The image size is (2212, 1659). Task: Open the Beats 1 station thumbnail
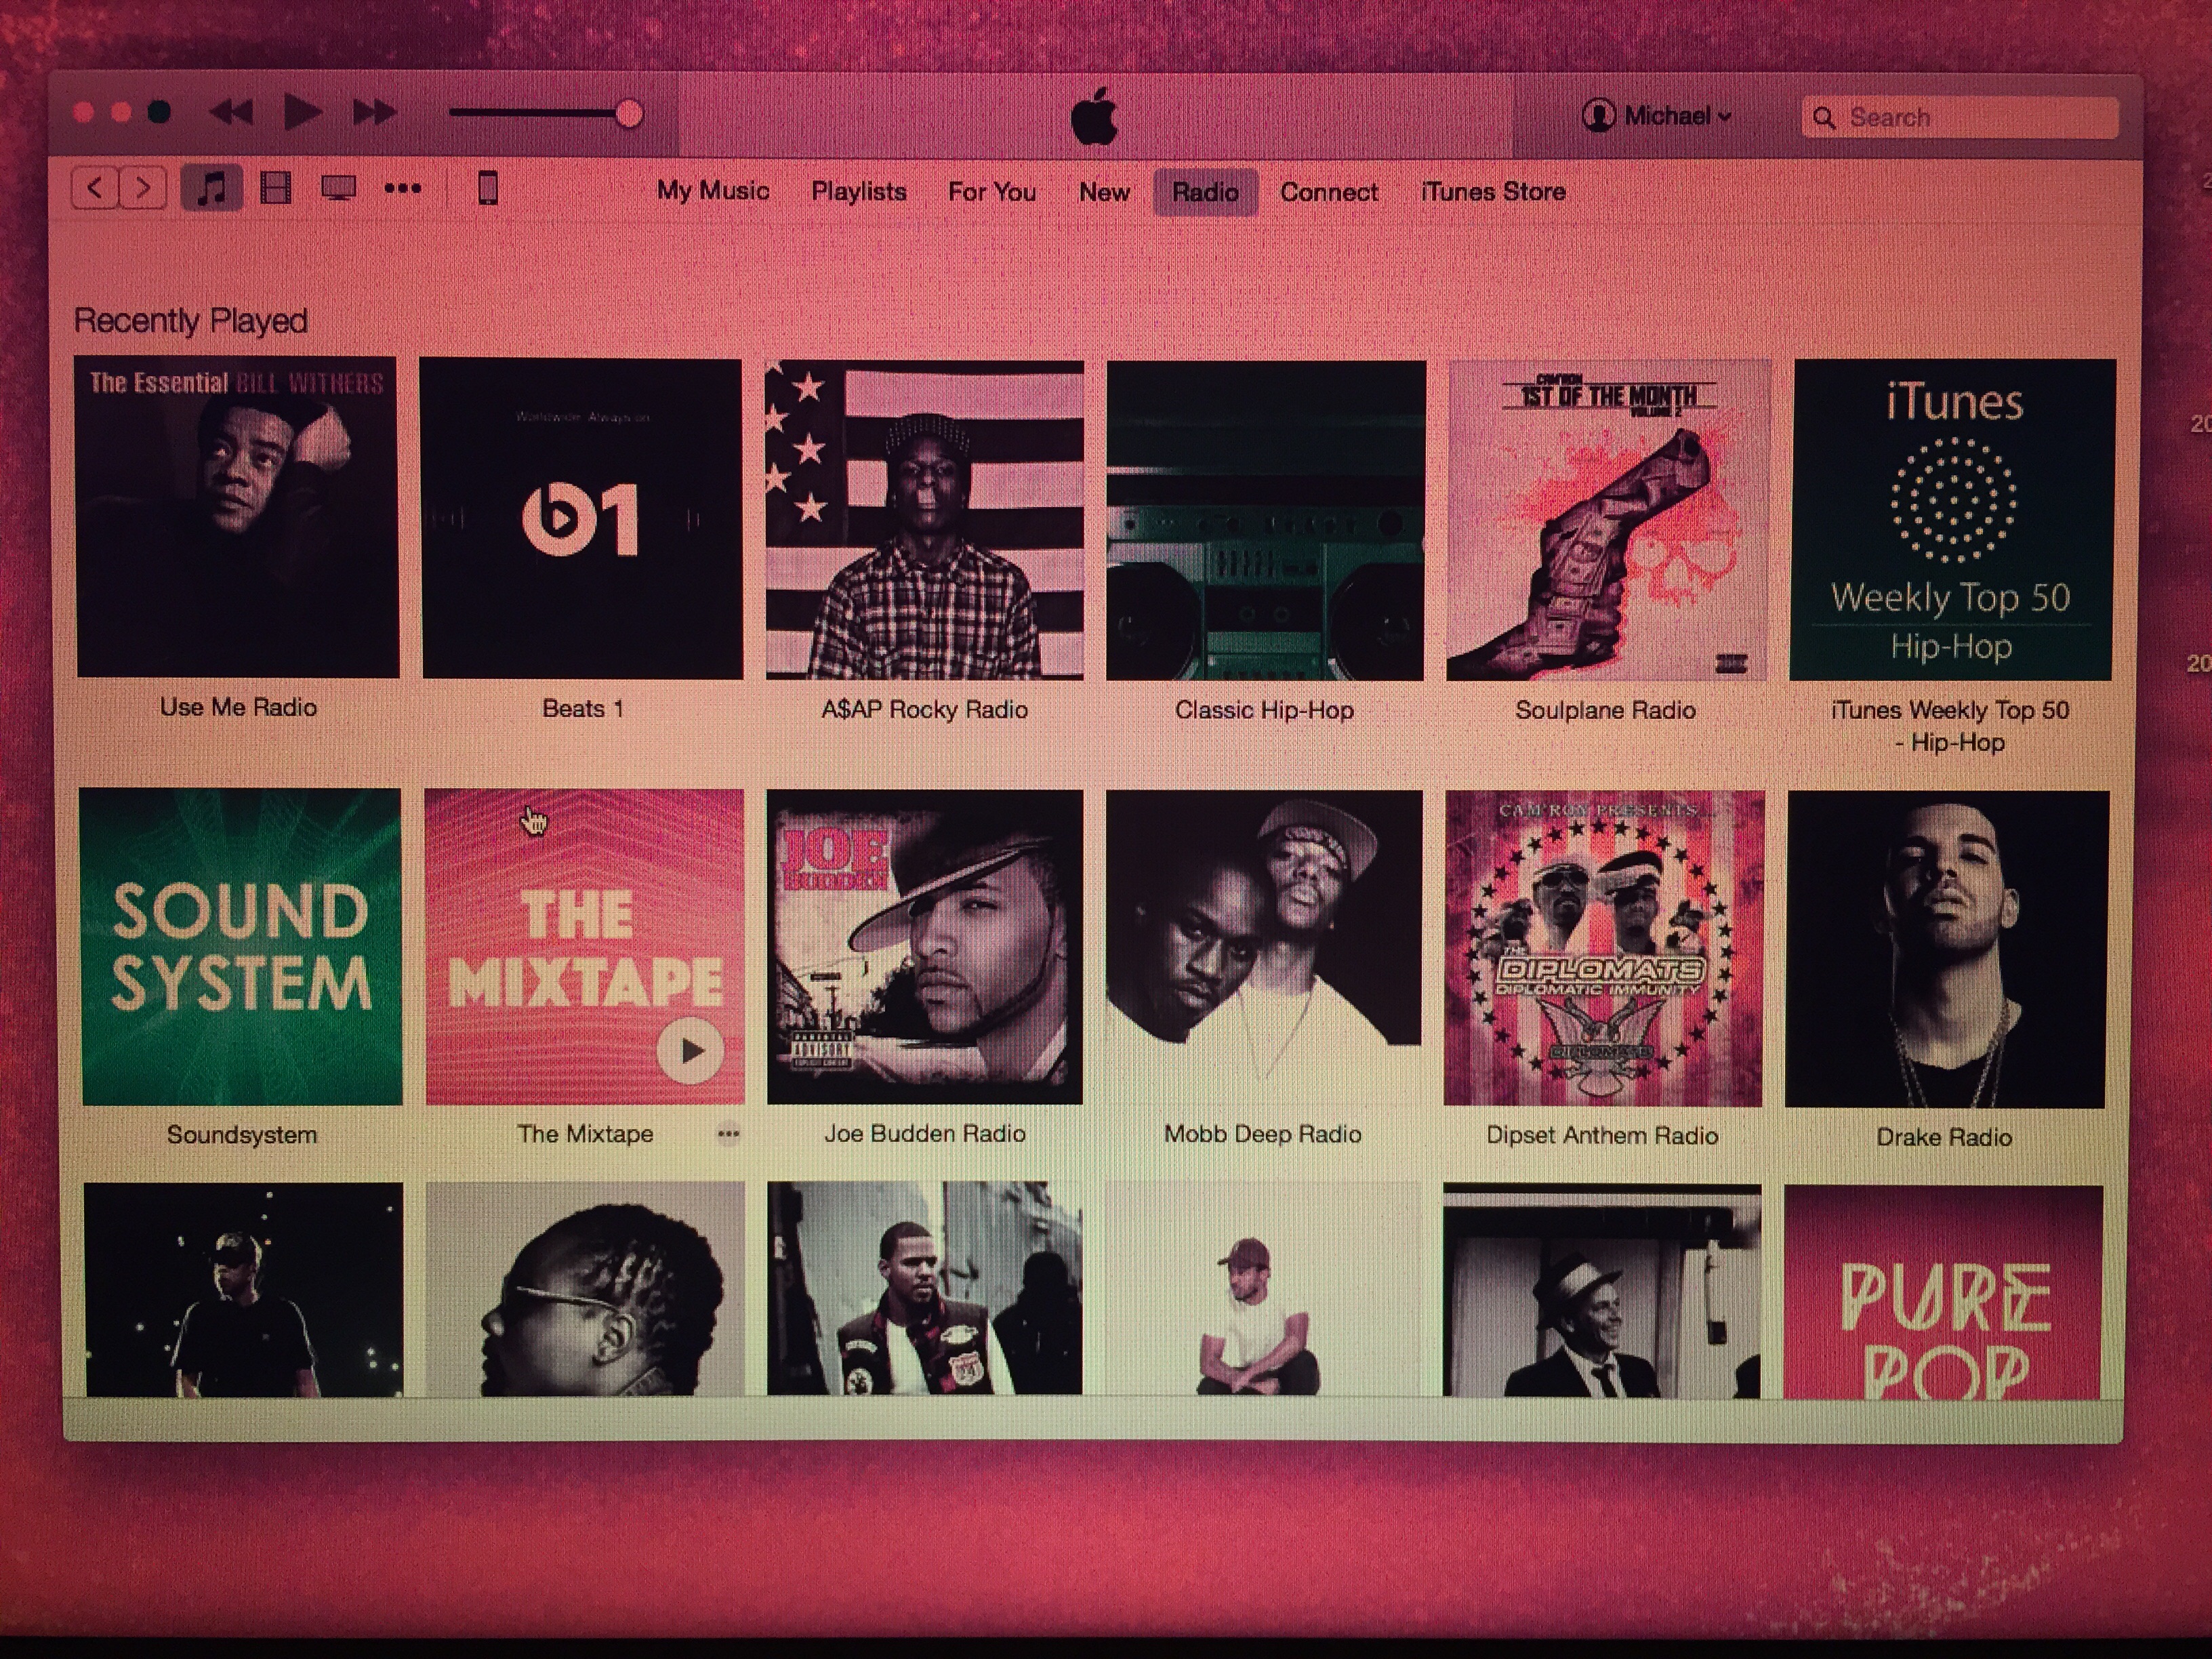click(582, 520)
